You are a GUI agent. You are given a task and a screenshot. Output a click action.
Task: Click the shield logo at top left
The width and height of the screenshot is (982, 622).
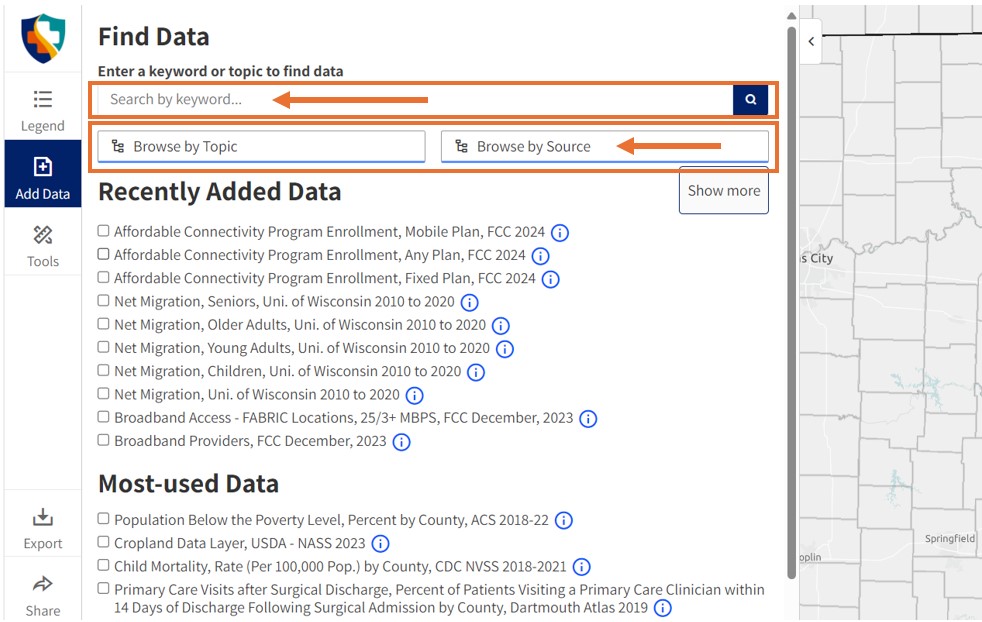43,37
